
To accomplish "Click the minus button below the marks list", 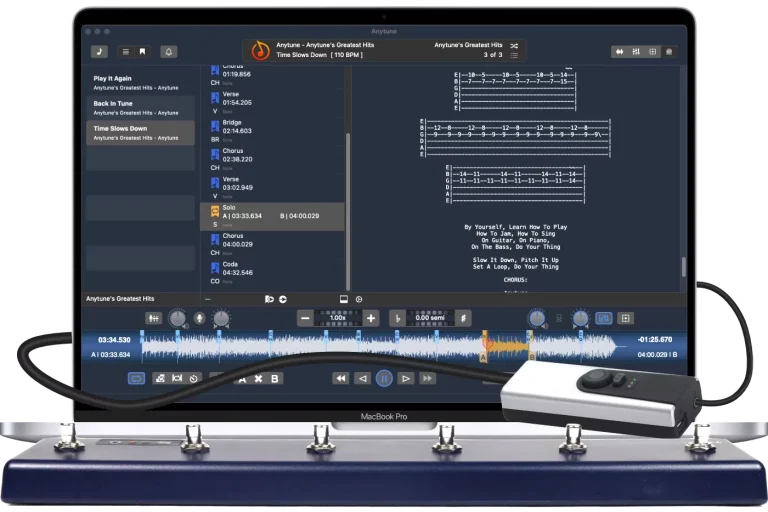I will (x=208, y=299).
